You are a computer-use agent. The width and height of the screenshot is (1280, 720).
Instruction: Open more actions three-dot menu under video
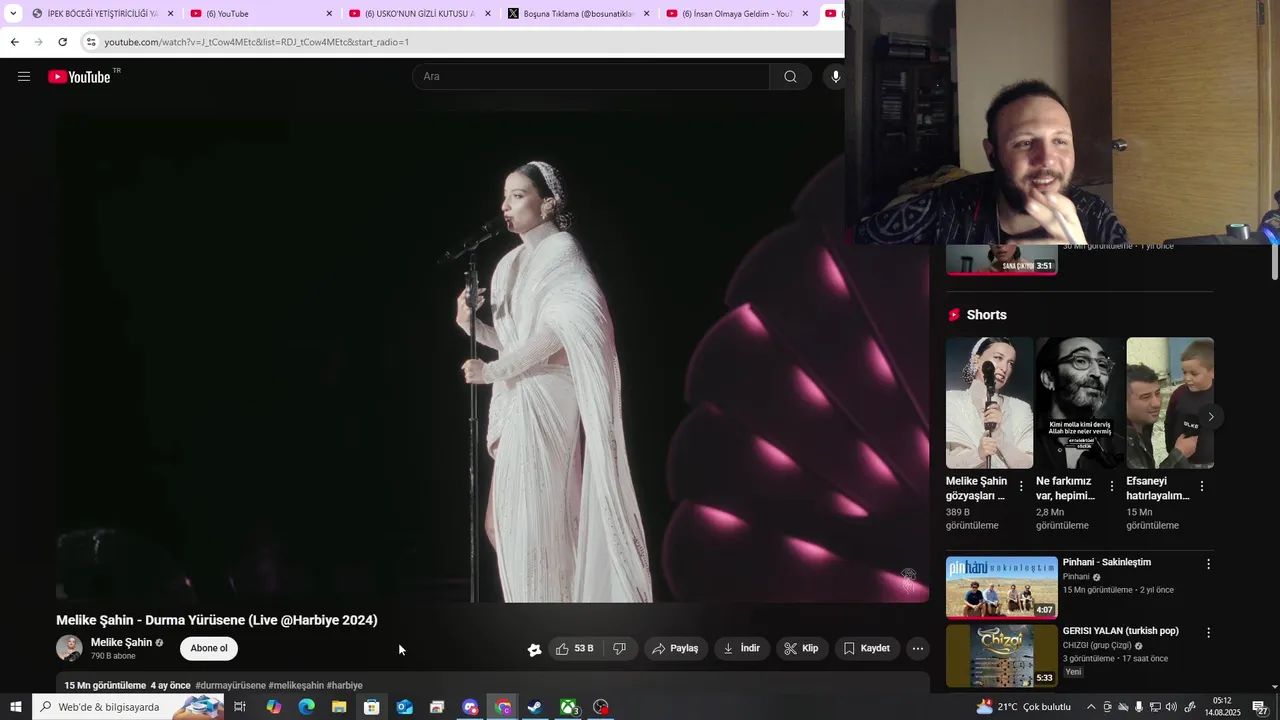pyautogui.click(x=918, y=649)
